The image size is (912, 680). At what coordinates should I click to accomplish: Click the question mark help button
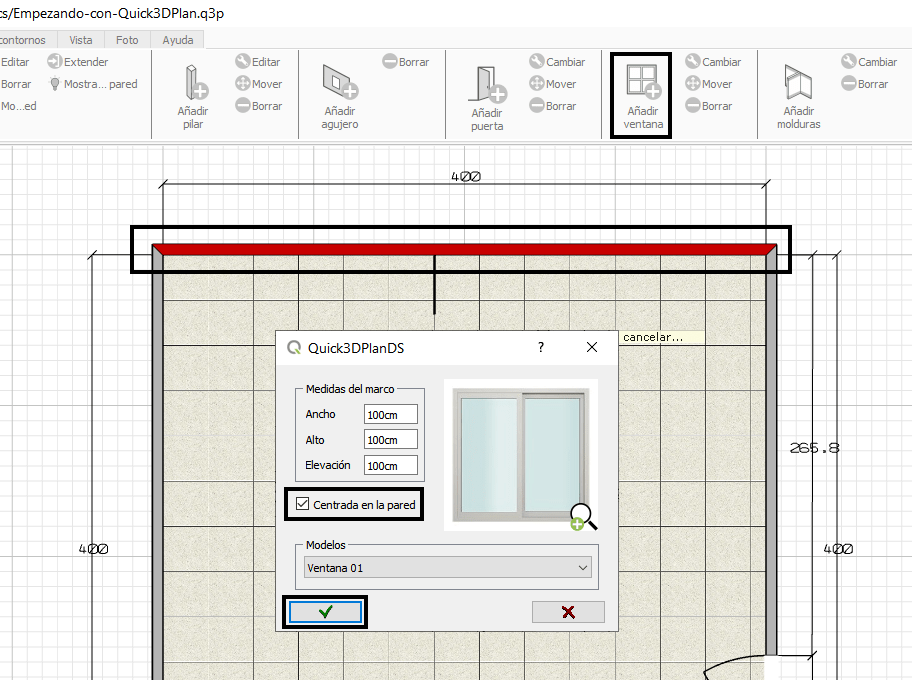click(x=541, y=347)
